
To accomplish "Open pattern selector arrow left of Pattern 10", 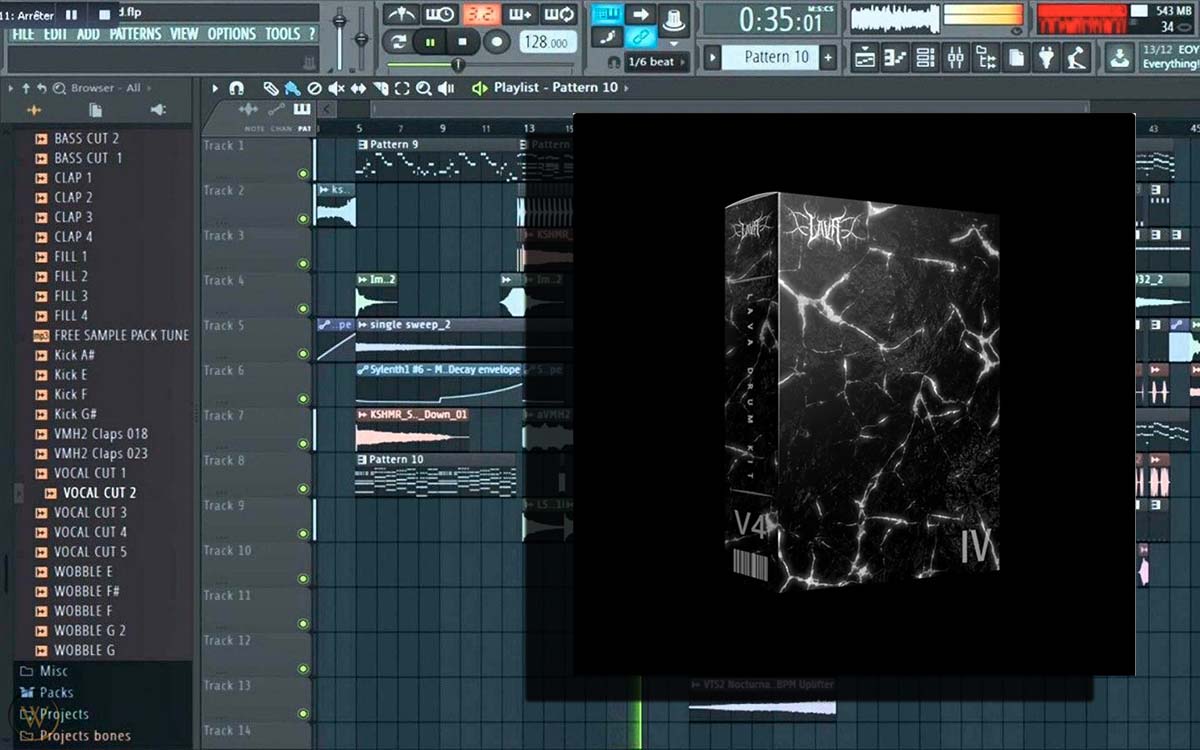I will [x=712, y=58].
